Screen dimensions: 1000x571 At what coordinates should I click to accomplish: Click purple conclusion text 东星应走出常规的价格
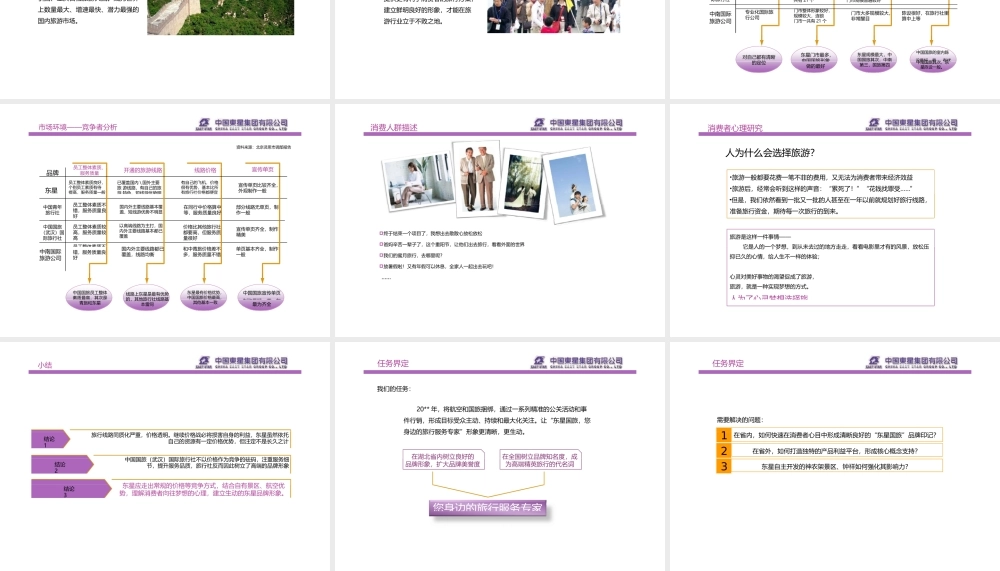pos(202,489)
